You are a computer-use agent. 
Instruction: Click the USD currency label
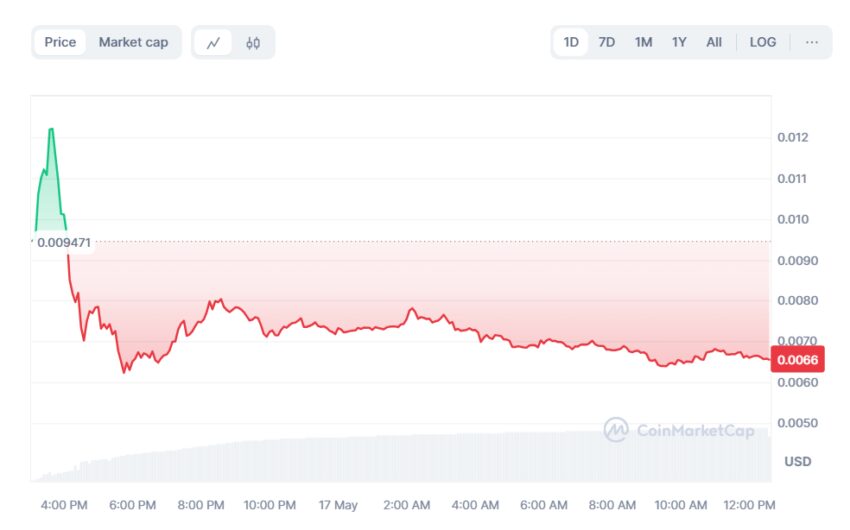coord(797,461)
